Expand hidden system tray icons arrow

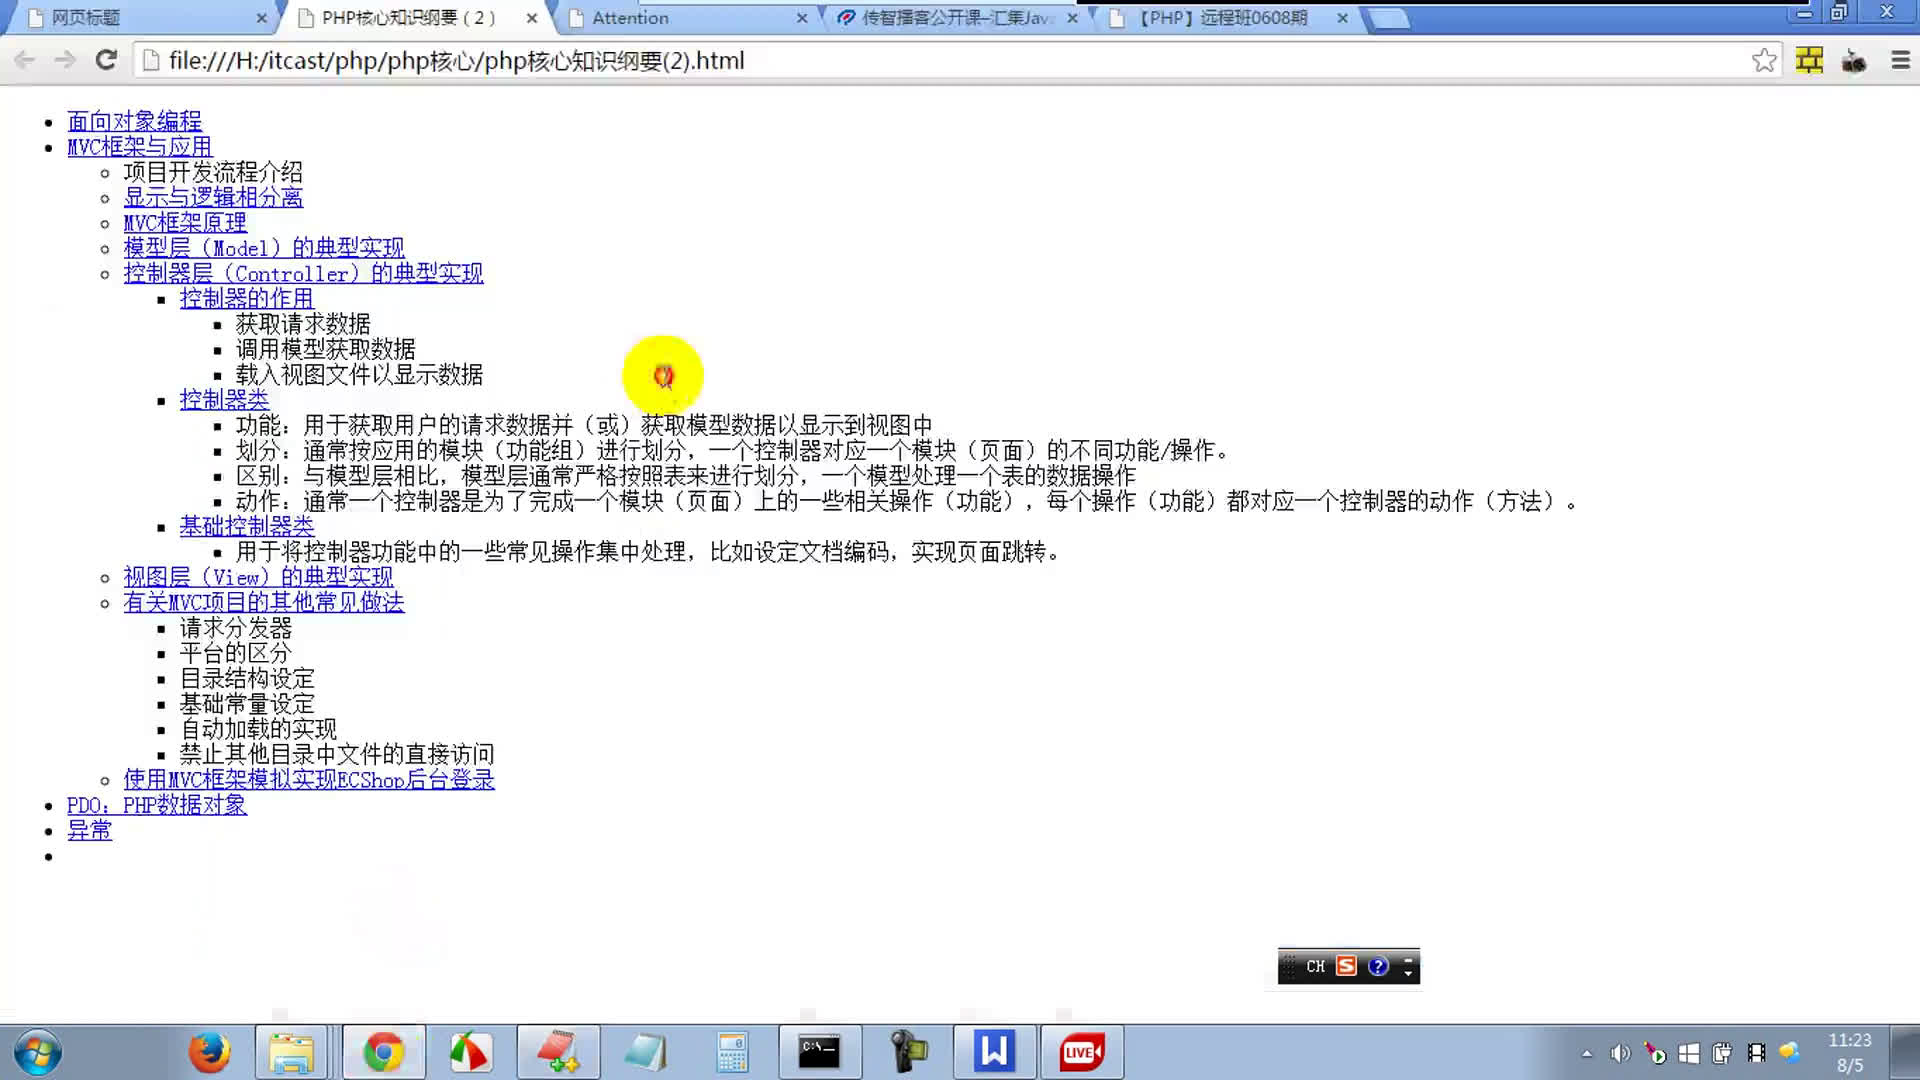pos(1586,1053)
